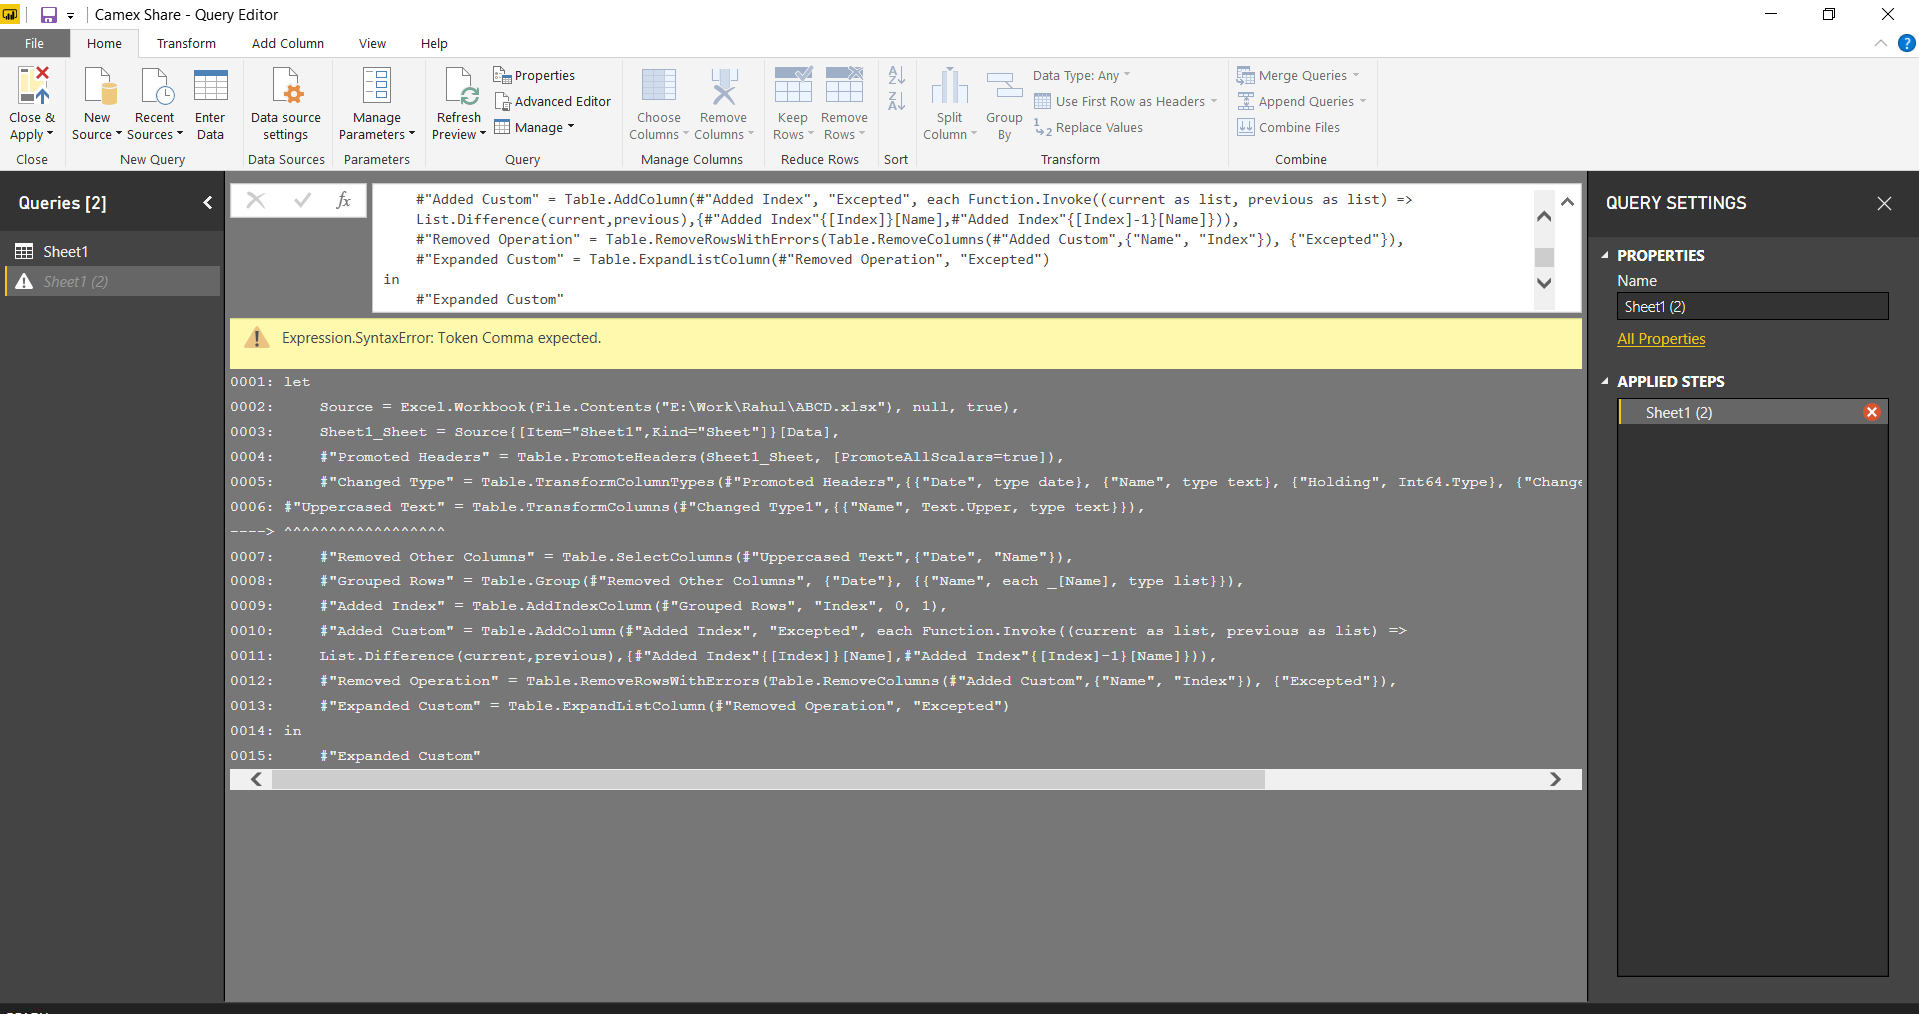Cancel formula edit with X icon
This screenshot has height=1014, width=1919.
pyautogui.click(x=256, y=200)
